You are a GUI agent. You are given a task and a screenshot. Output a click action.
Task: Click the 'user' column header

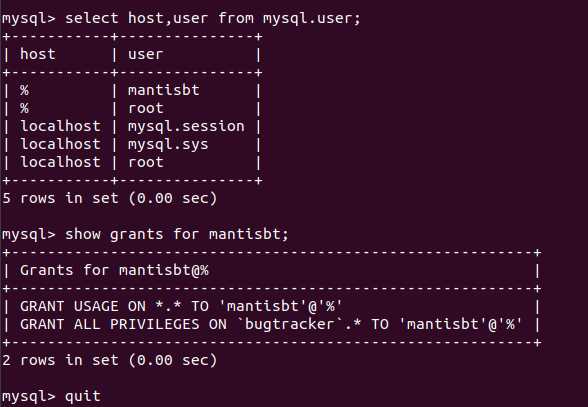click(146, 55)
